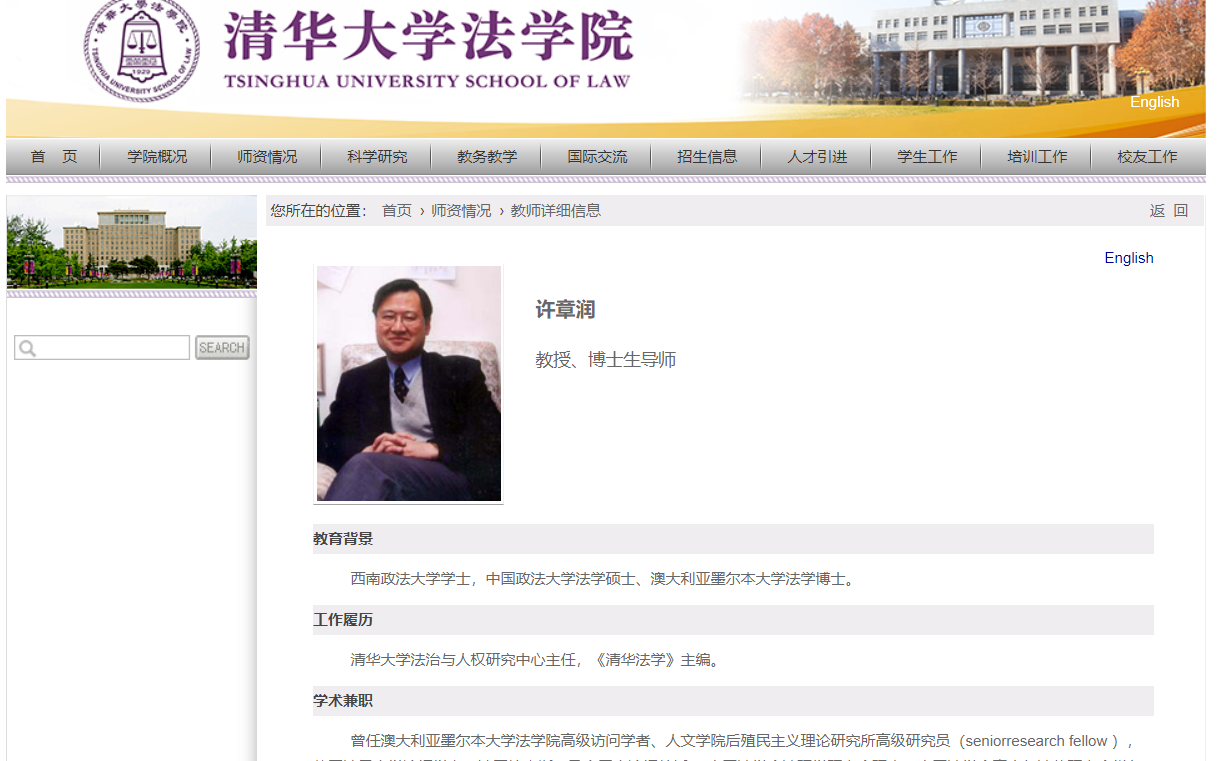Click the name 许章润
The height and width of the screenshot is (761, 1225).
point(565,310)
